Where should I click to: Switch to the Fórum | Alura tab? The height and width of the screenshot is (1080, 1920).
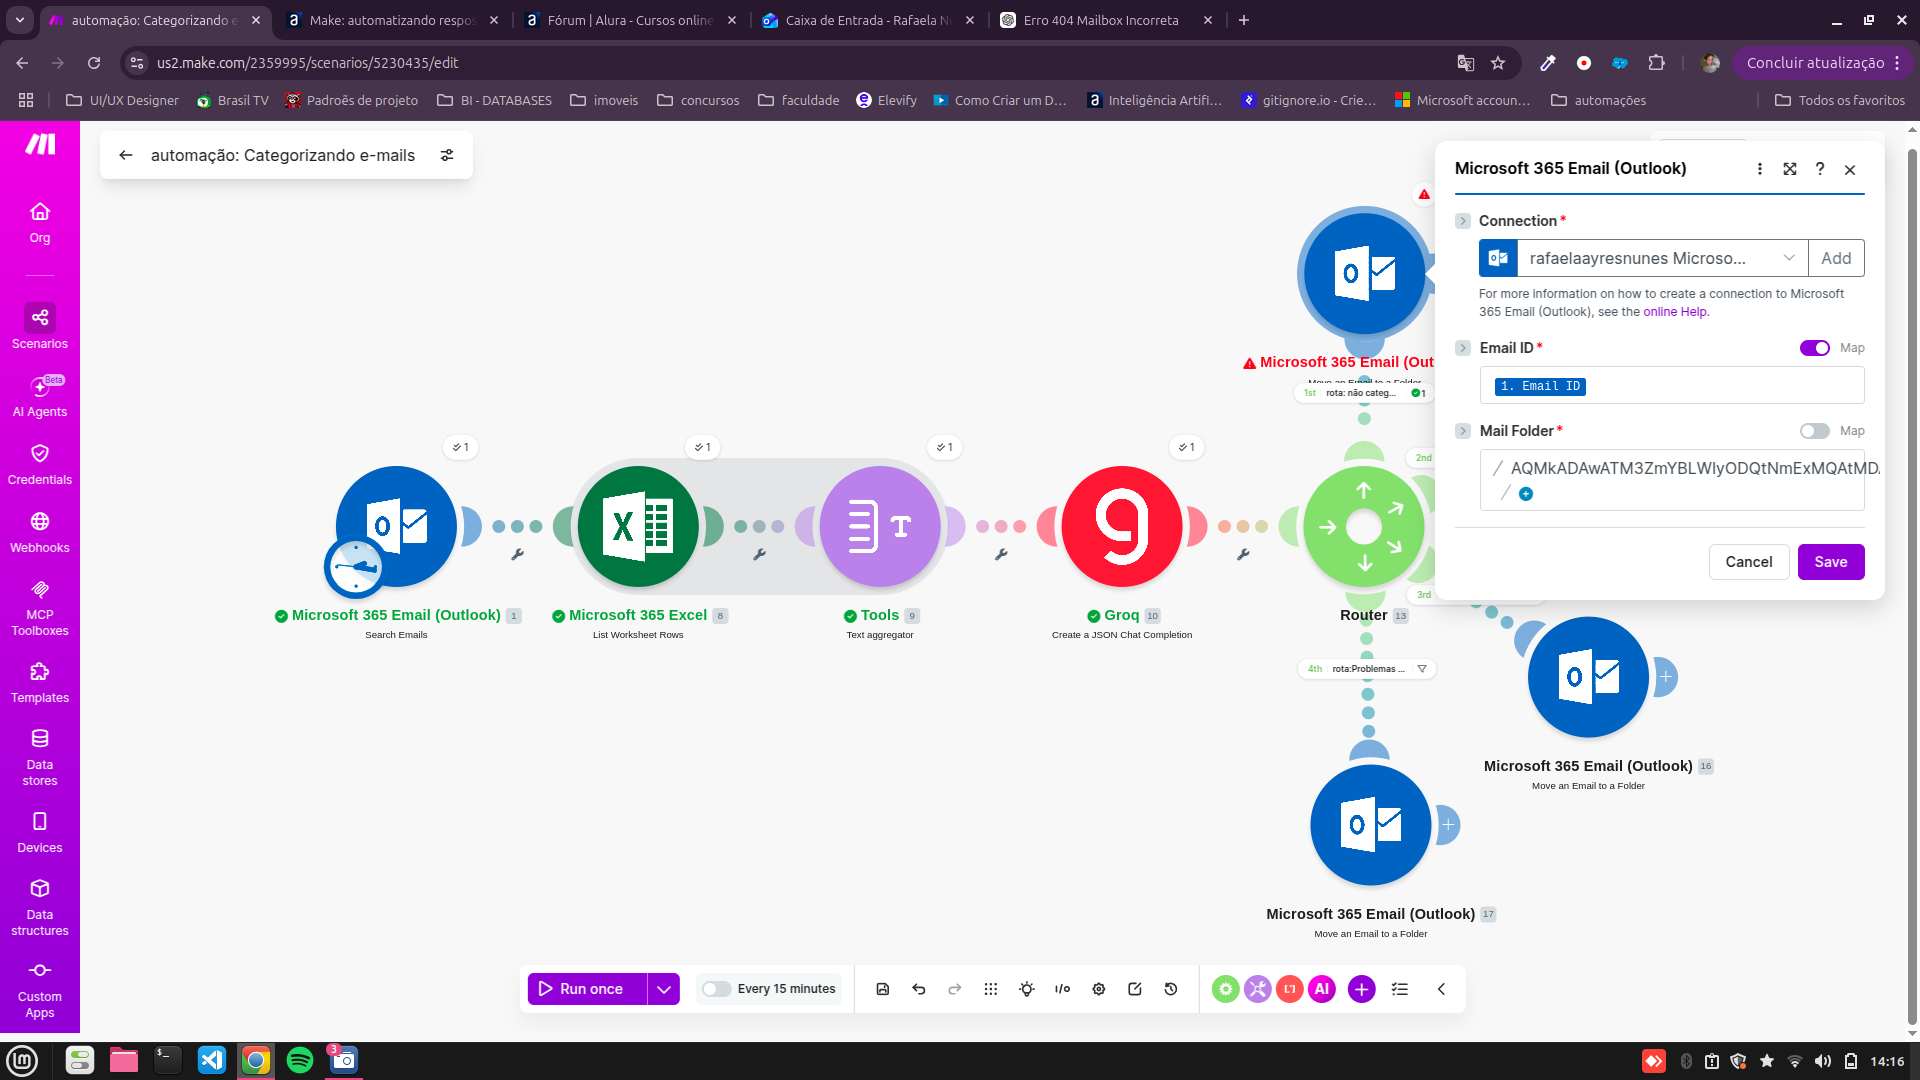click(x=630, y=20)
